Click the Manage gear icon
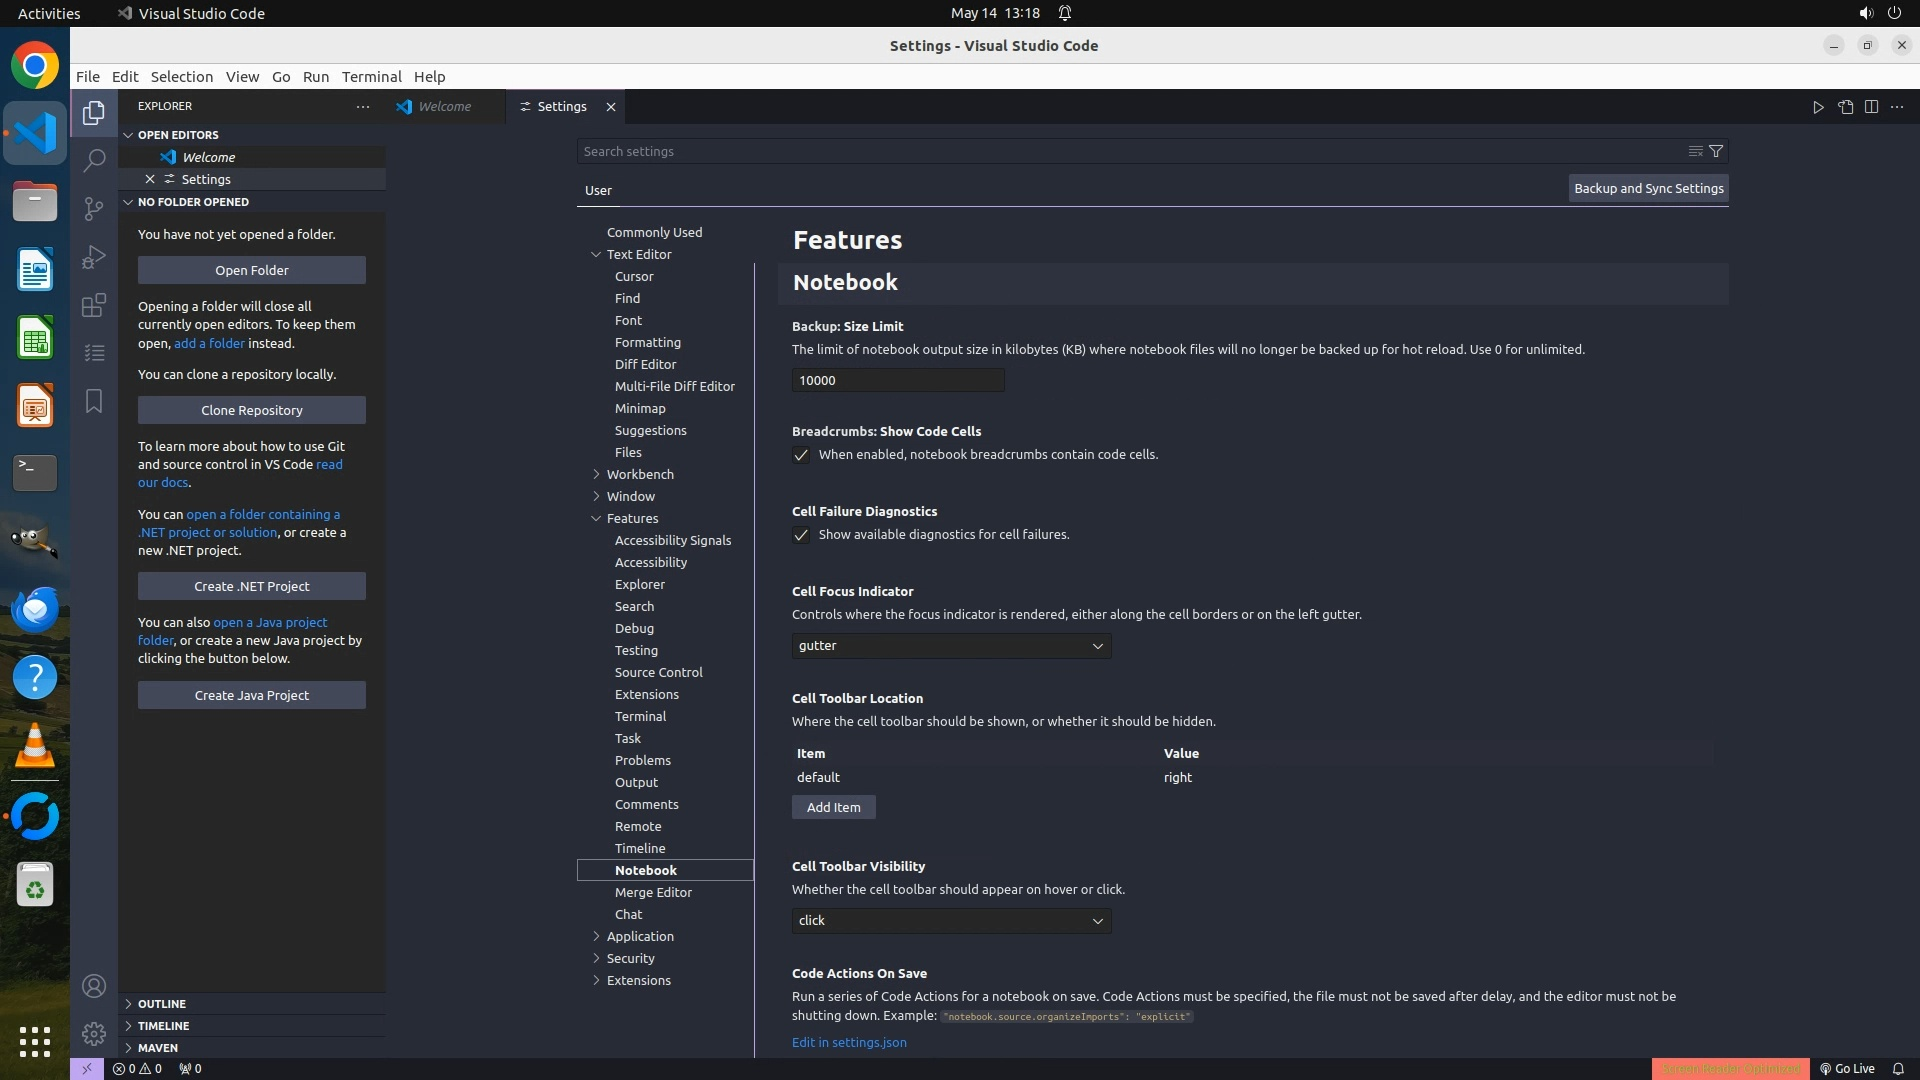Screen dimensions: 1920x1080 (x=94, y=1033)
